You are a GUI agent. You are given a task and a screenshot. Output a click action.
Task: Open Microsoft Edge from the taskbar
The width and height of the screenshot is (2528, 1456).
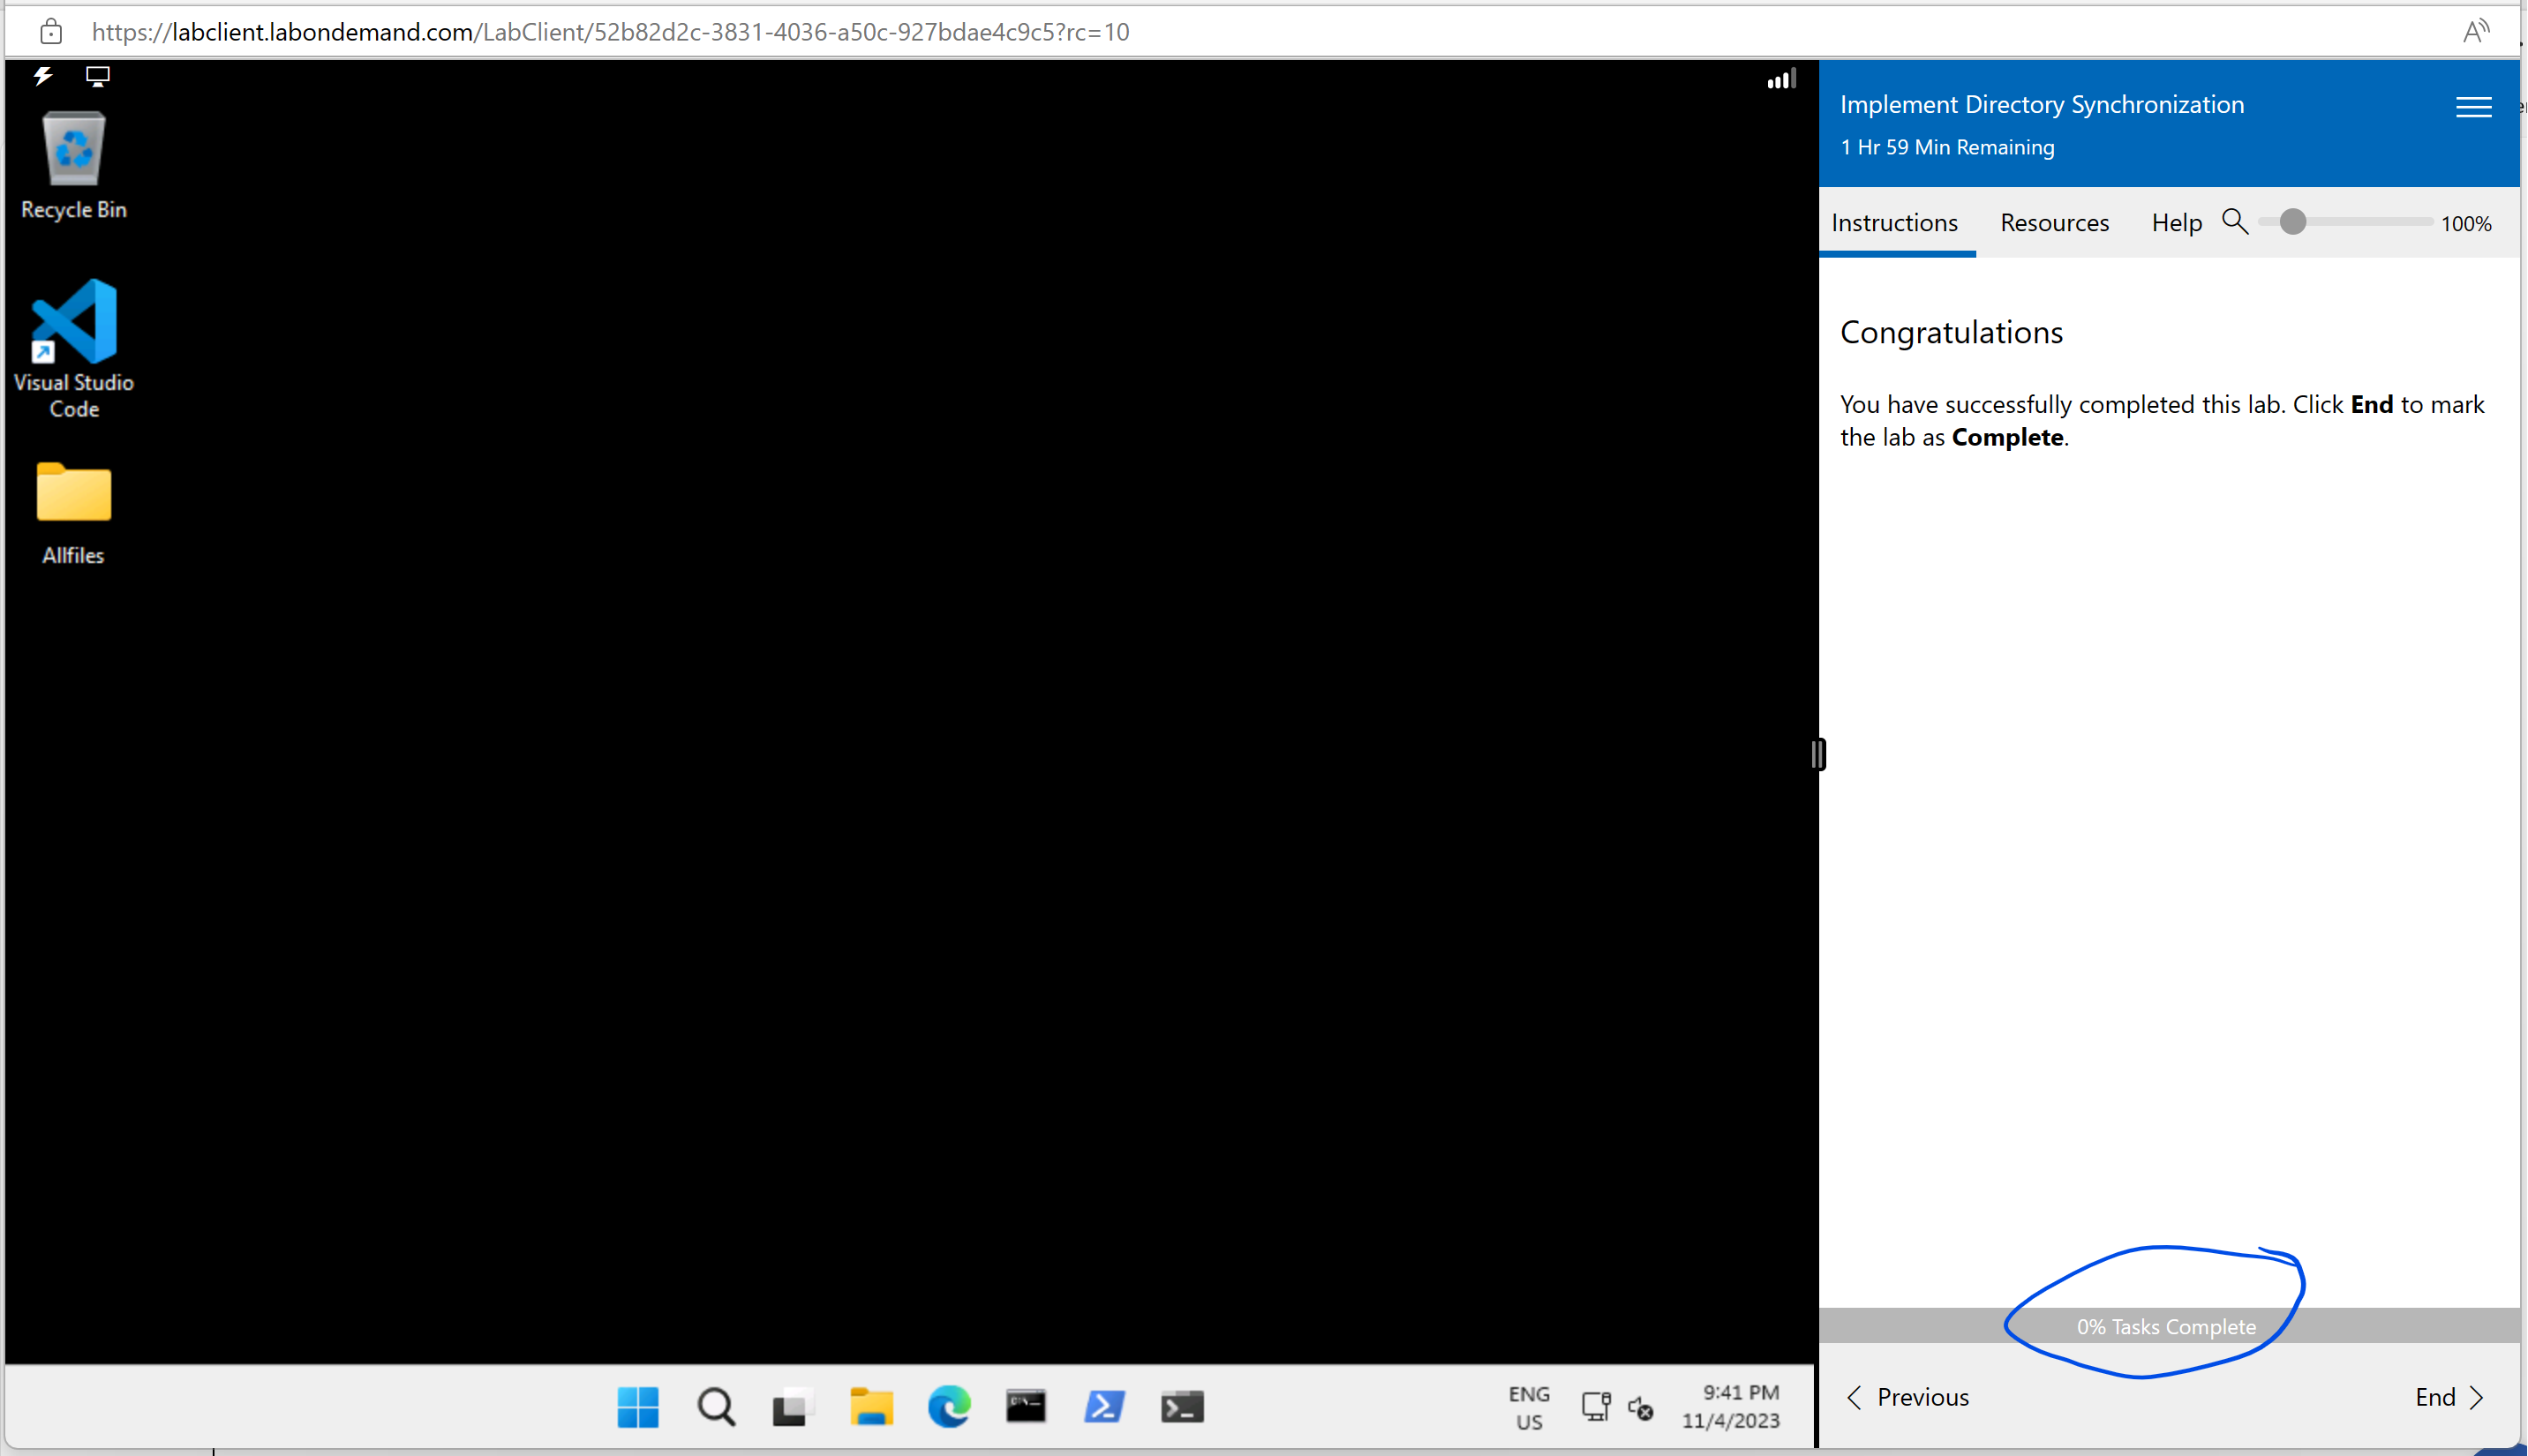[948, 1405]
